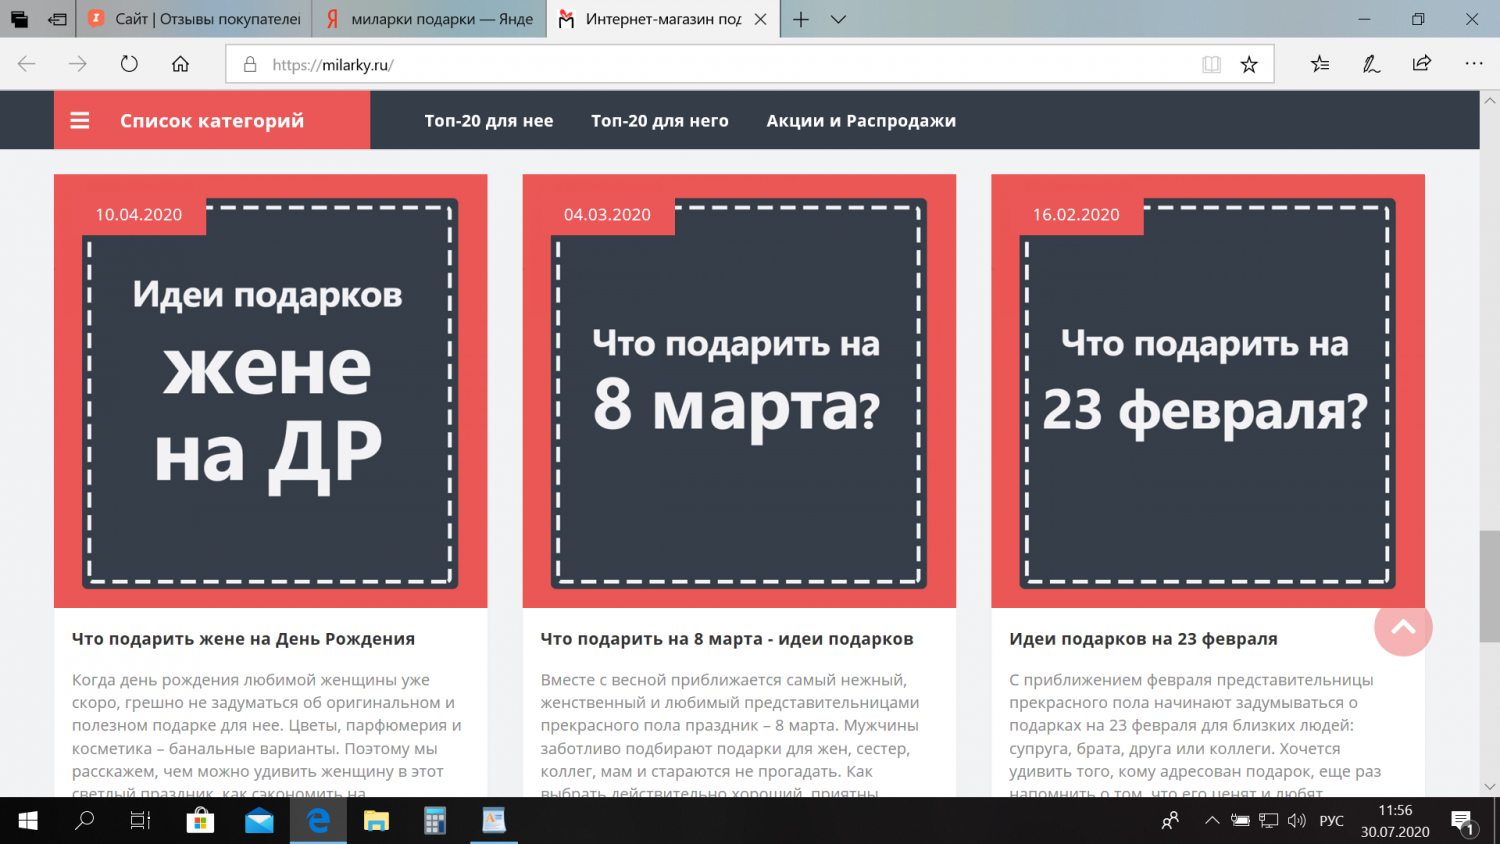
Task: Open reading view icon in address bar
Action: (1212, 65)
